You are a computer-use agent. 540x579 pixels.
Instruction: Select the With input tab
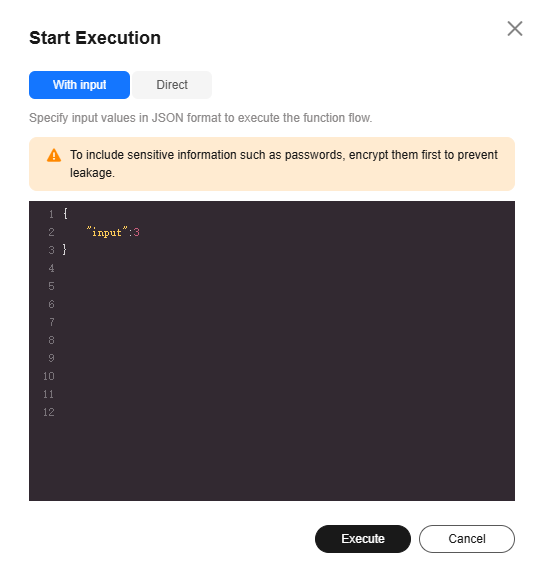point(79,85)
